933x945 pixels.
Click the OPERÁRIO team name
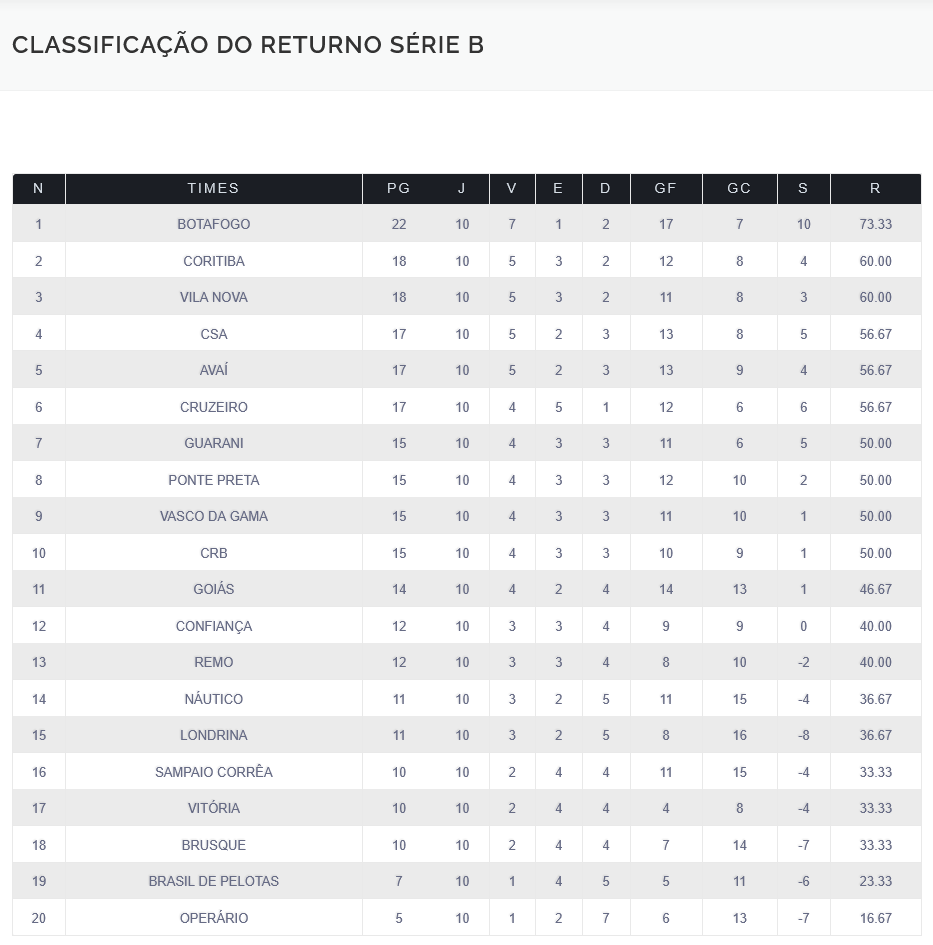(x=213, y=918)
